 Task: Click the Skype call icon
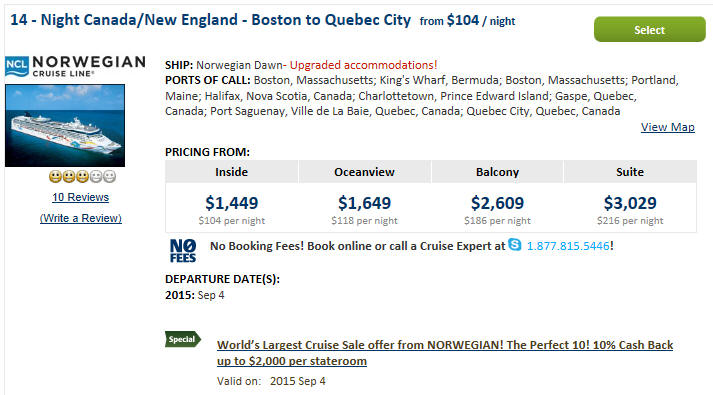tap(515, 245)
